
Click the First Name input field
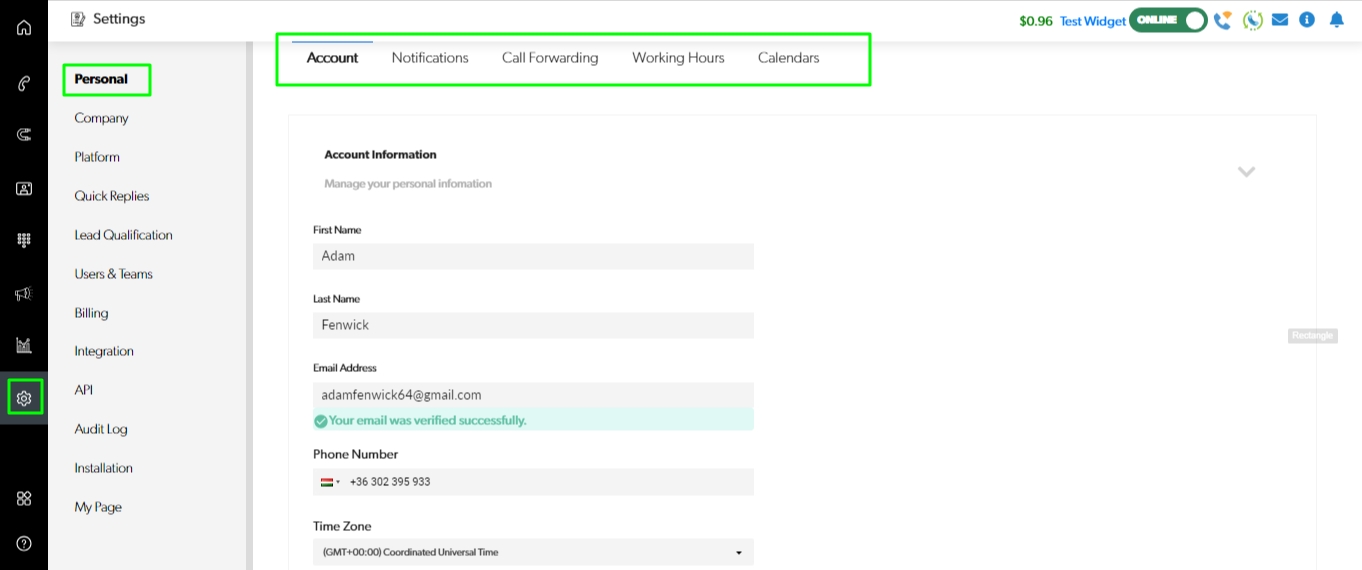[x=533, y=256]
